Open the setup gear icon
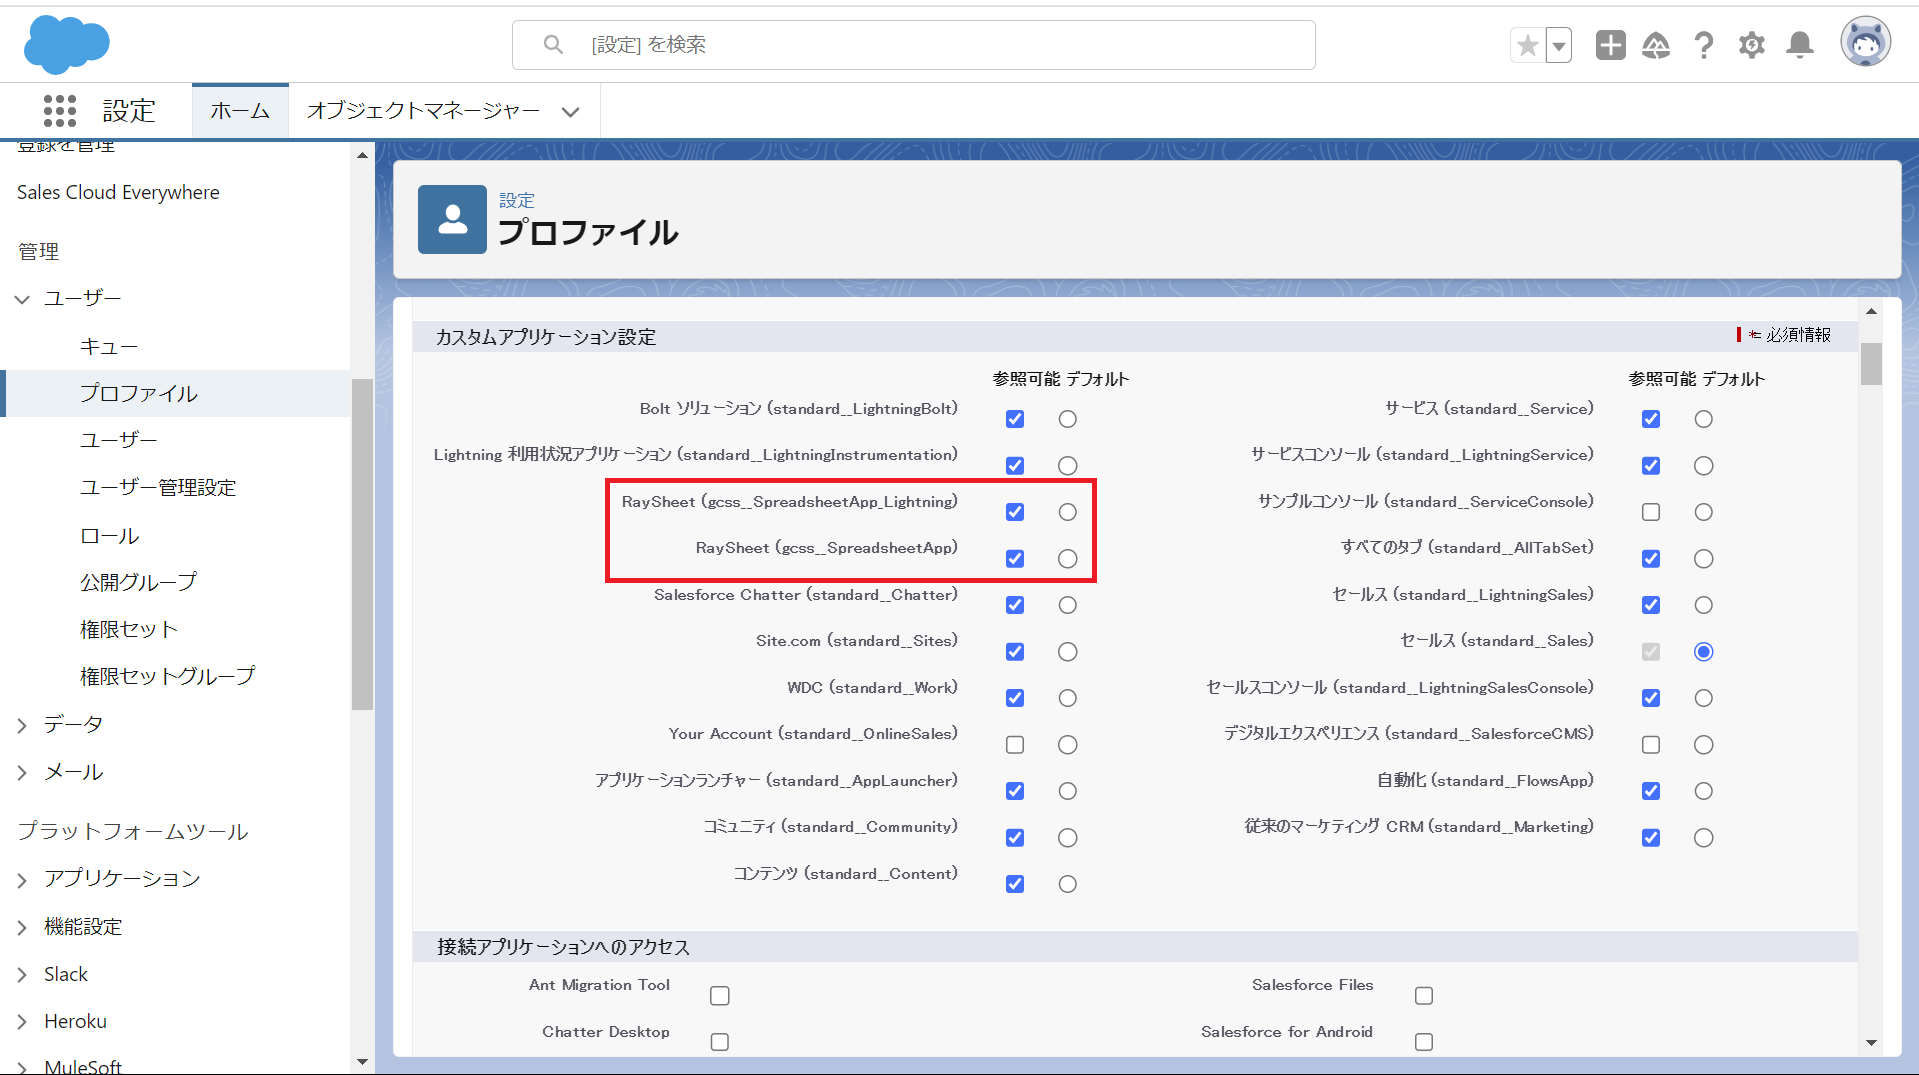The height and width of the screenshot is (1075, 1919). click(1752, 45)
